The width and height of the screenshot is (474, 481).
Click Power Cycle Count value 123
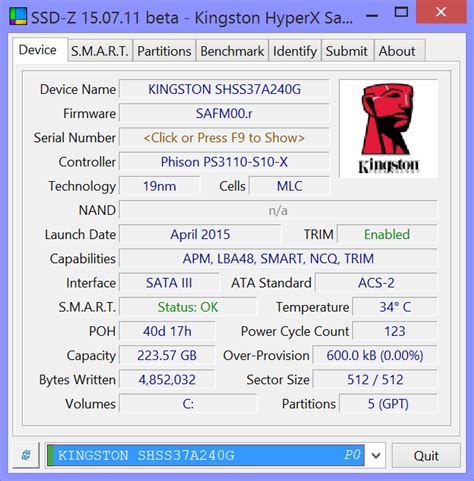pos(395,331)
